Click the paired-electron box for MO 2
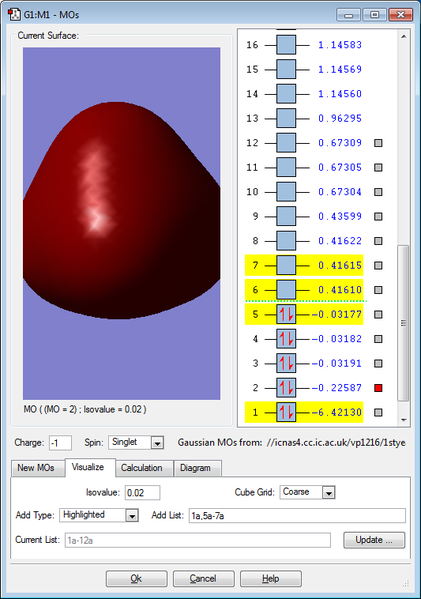421x599 pixels. click(x=286, y=388)
